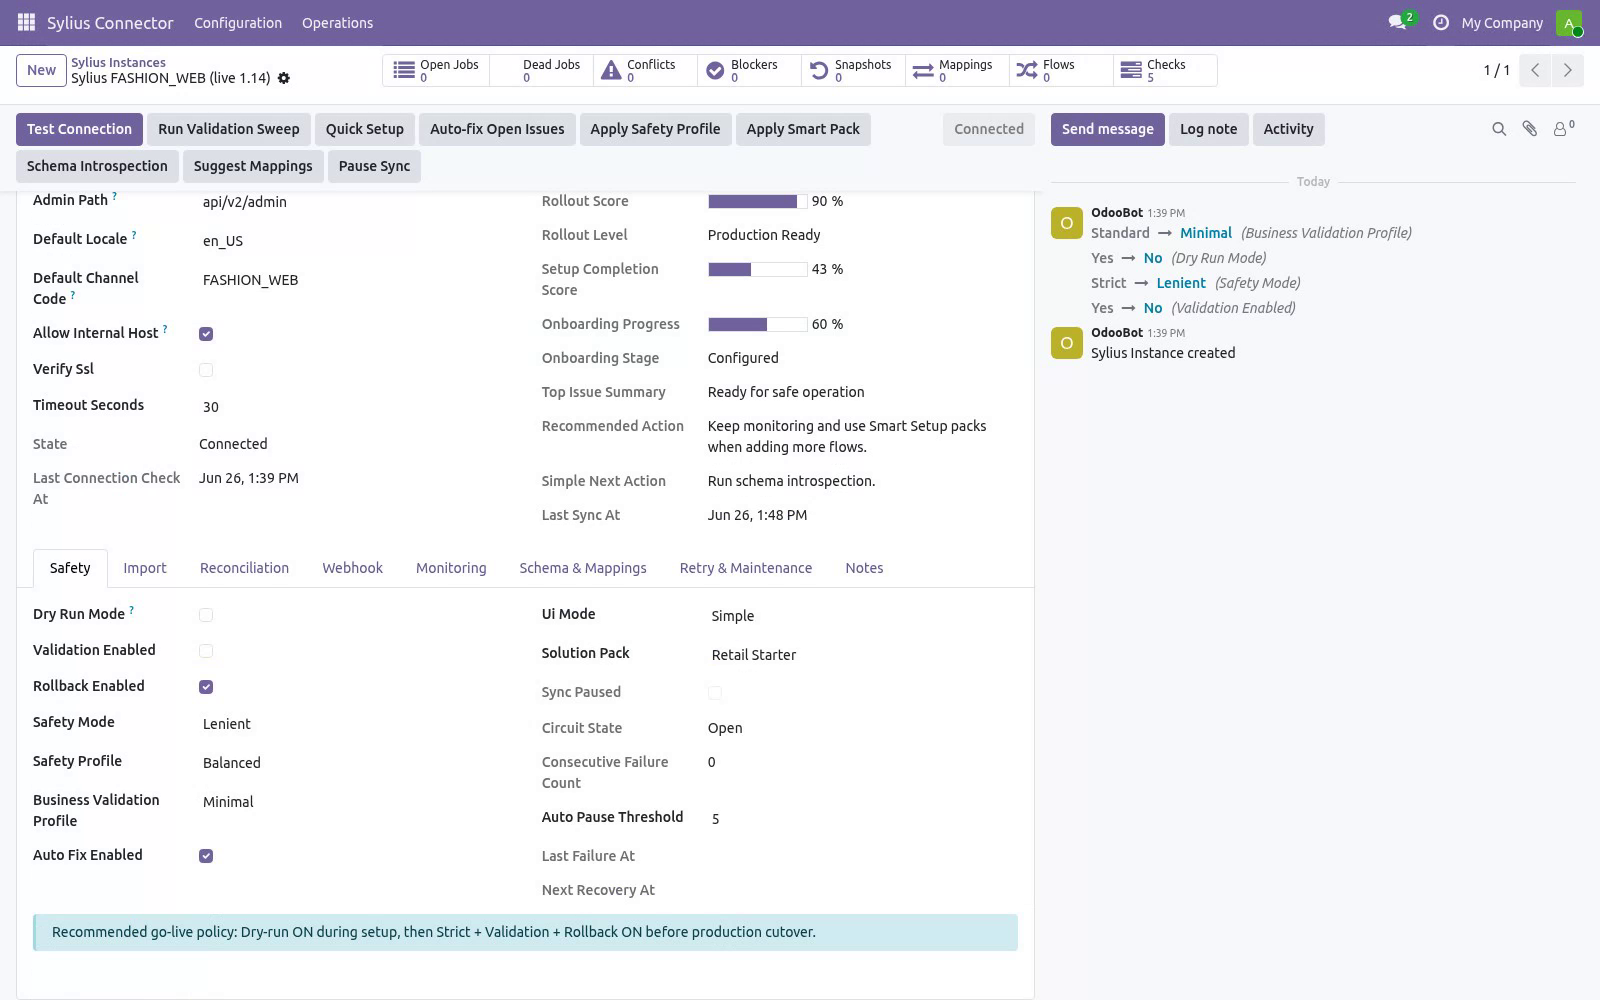
Task: Show followers via the person icon
Action: point(1563,128)
